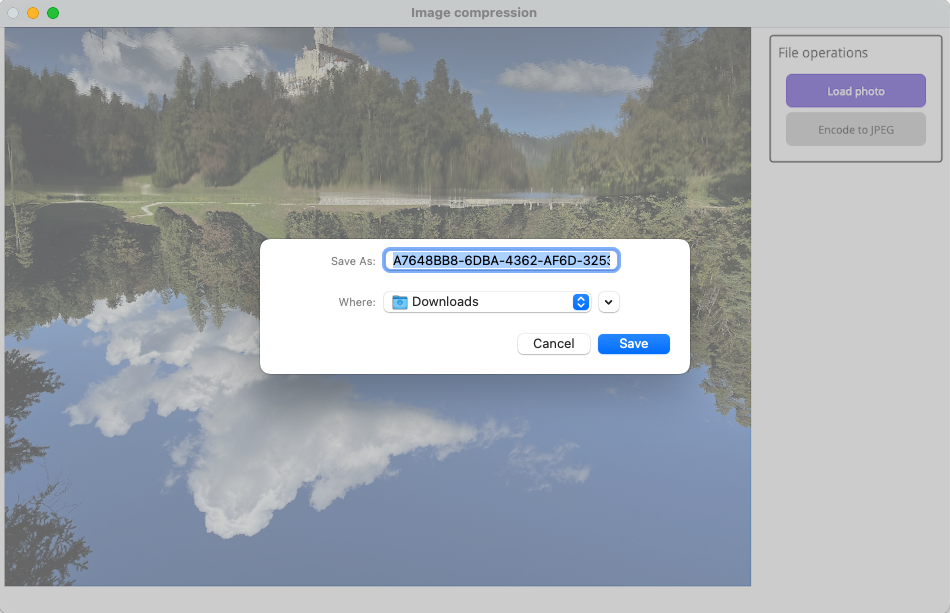The image size is (950, 613).
Task: Click the gray close window button
Action: point(13,13)
